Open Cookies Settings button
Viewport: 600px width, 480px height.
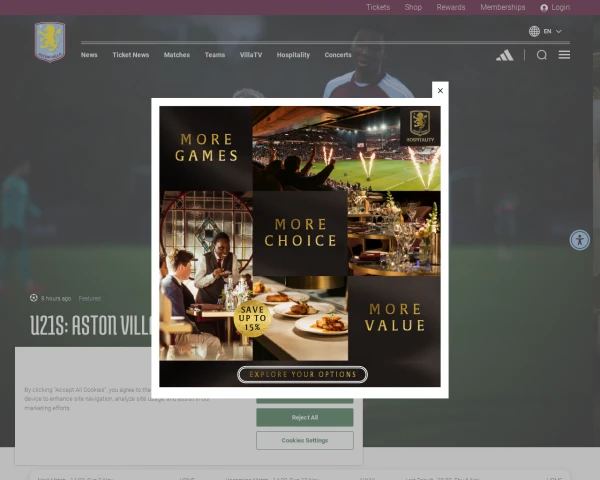pos(305,440)
